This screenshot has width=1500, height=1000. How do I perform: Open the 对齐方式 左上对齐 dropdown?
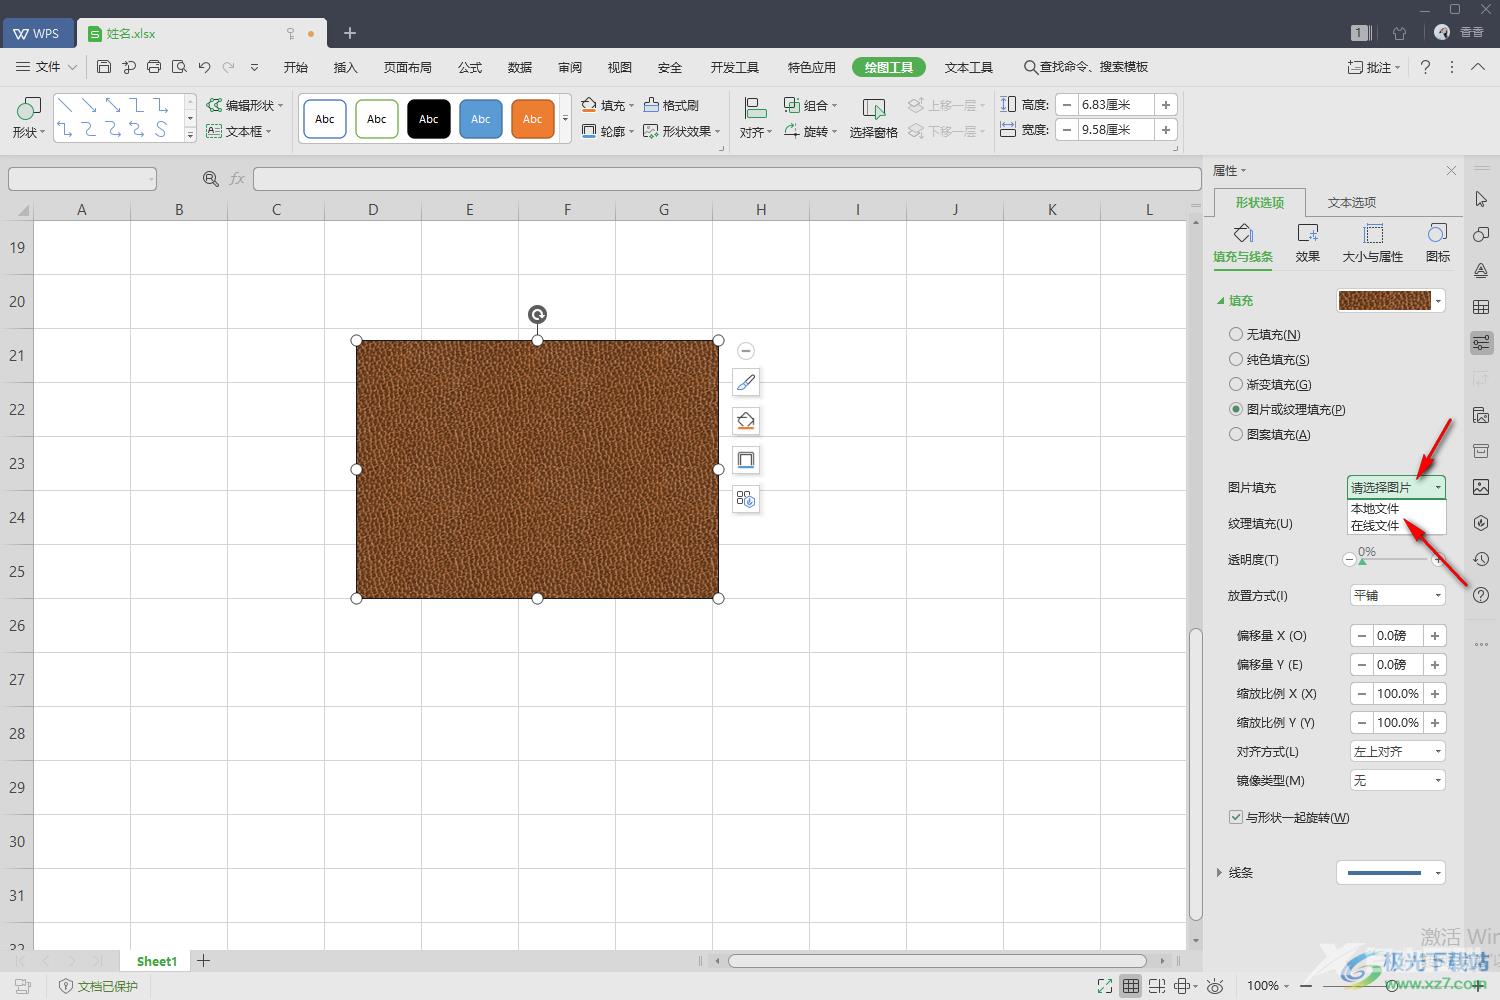click(1397, 751)
